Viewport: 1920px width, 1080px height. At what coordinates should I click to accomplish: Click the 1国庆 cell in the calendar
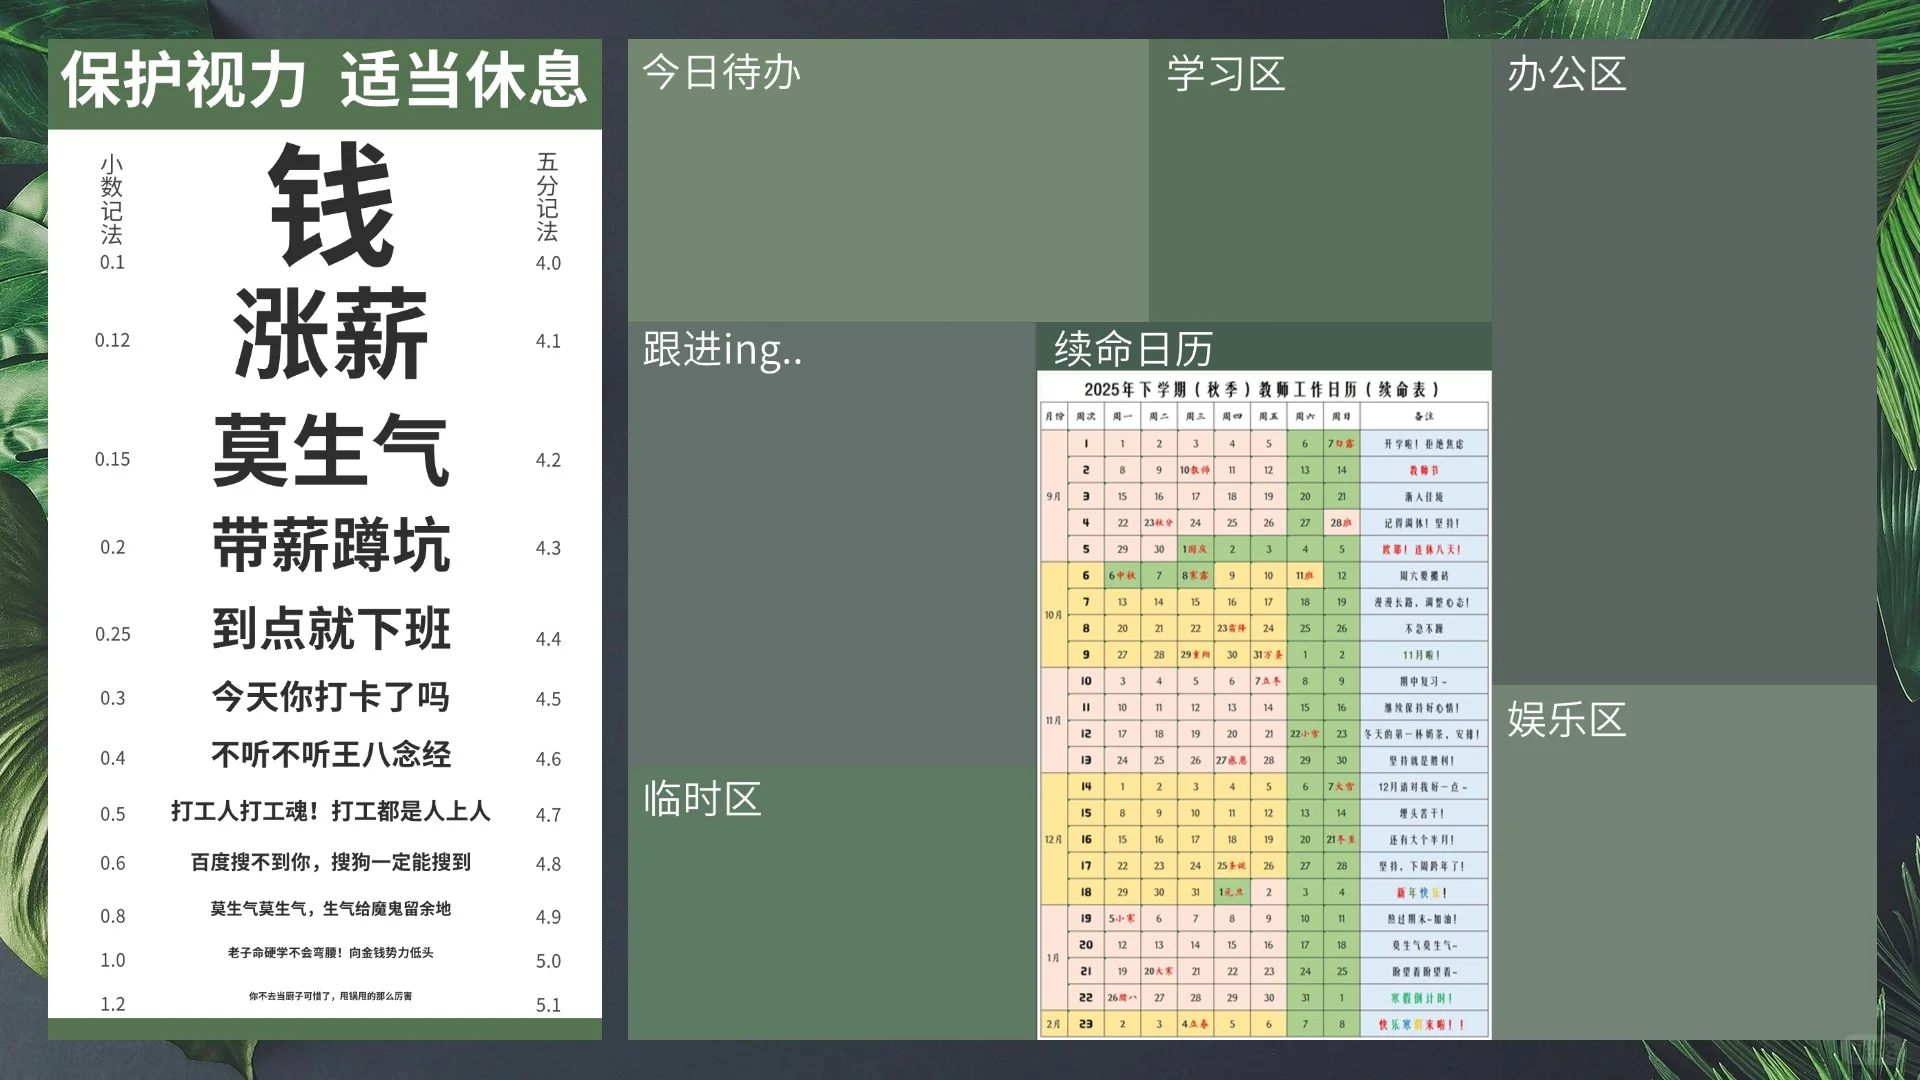1195,549
